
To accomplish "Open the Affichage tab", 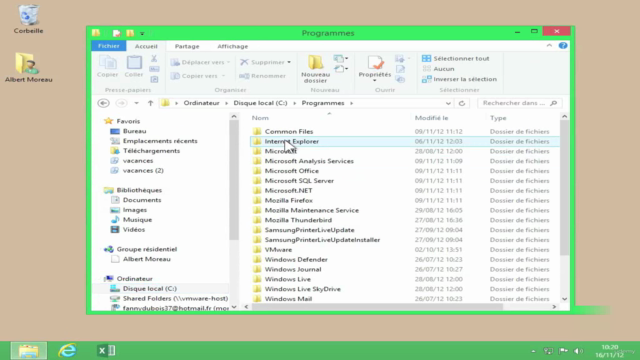I will [x=232, y=46].
